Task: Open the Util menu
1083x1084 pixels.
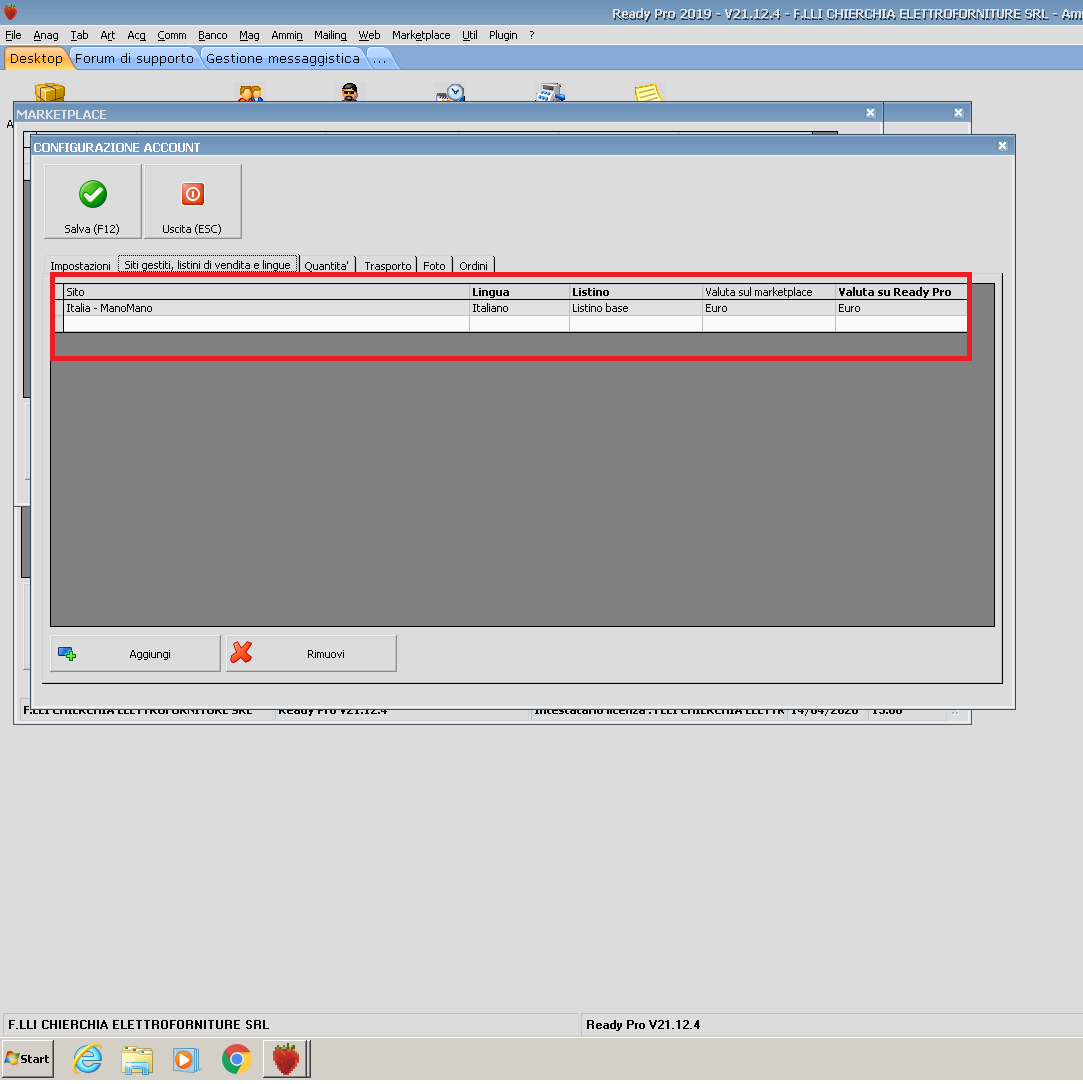Action: pyautogui.click(x=470, y=35)
